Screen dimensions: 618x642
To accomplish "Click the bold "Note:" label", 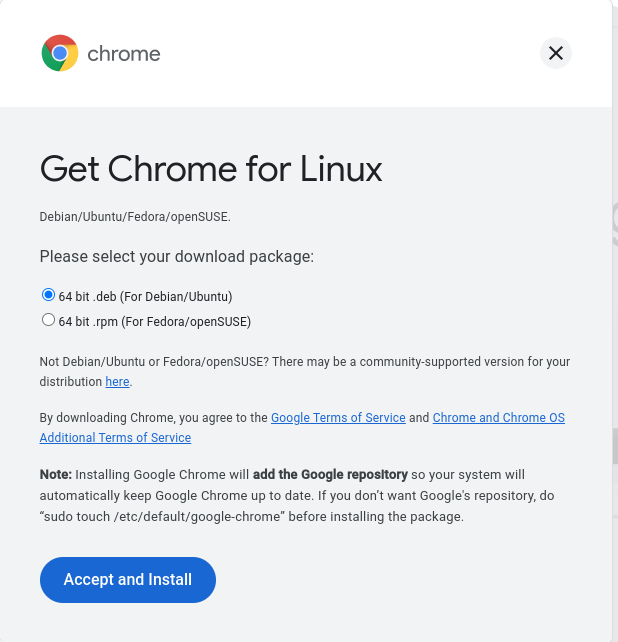I will point(56,474).
